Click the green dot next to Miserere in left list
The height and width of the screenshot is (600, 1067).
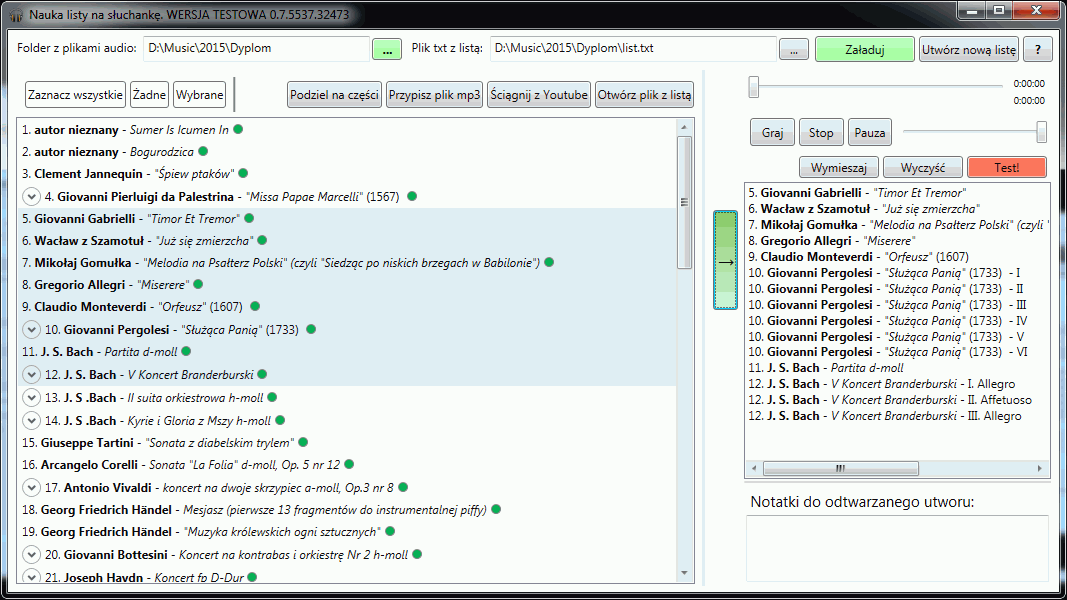198,284
